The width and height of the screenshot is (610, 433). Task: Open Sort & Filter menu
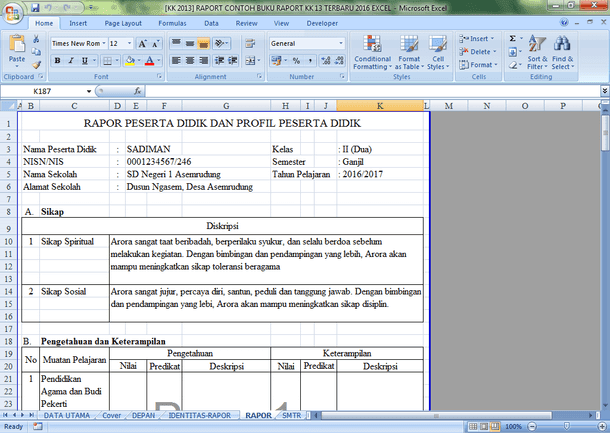(x=537, y=52)
